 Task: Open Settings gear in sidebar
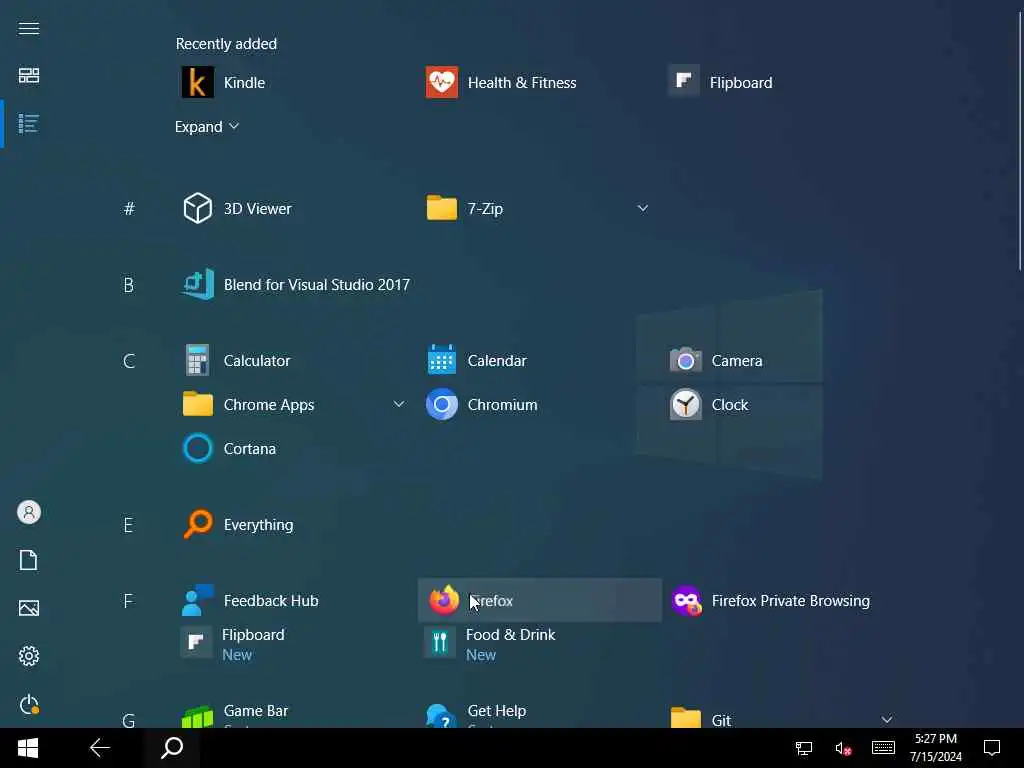(x=29, y=656)
